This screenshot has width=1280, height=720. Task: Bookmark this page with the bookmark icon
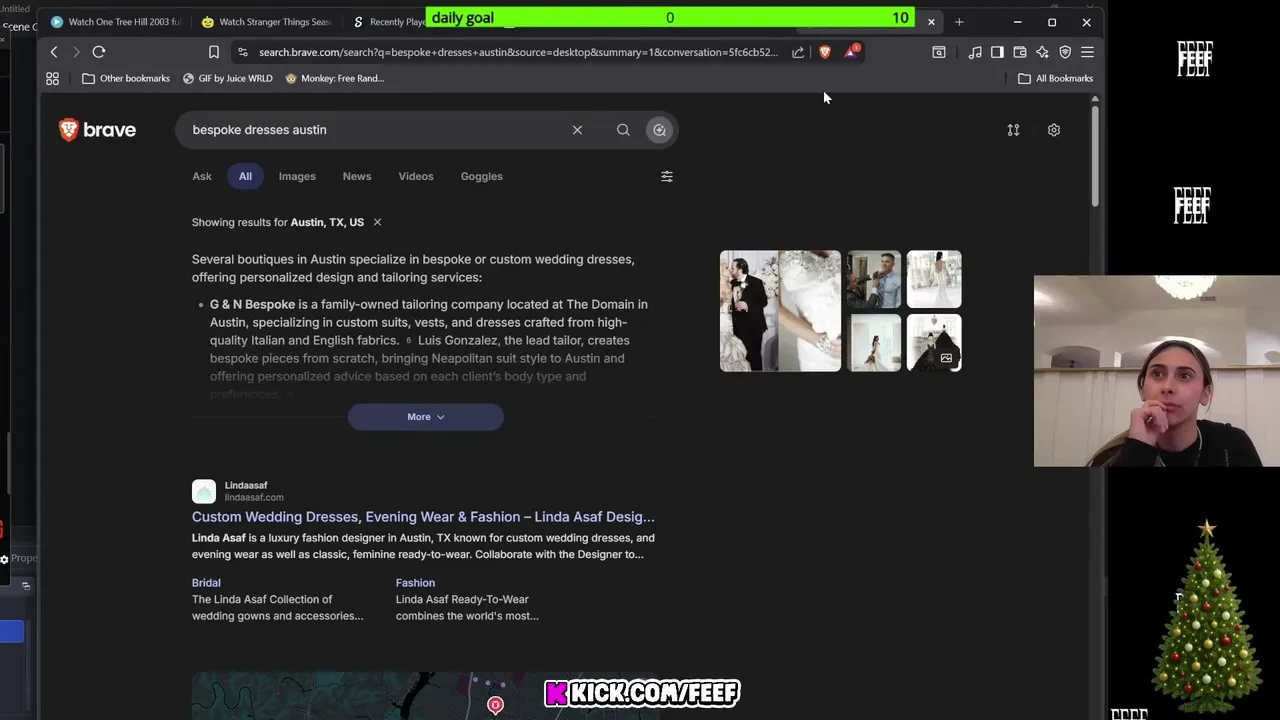tap(214, 52)
